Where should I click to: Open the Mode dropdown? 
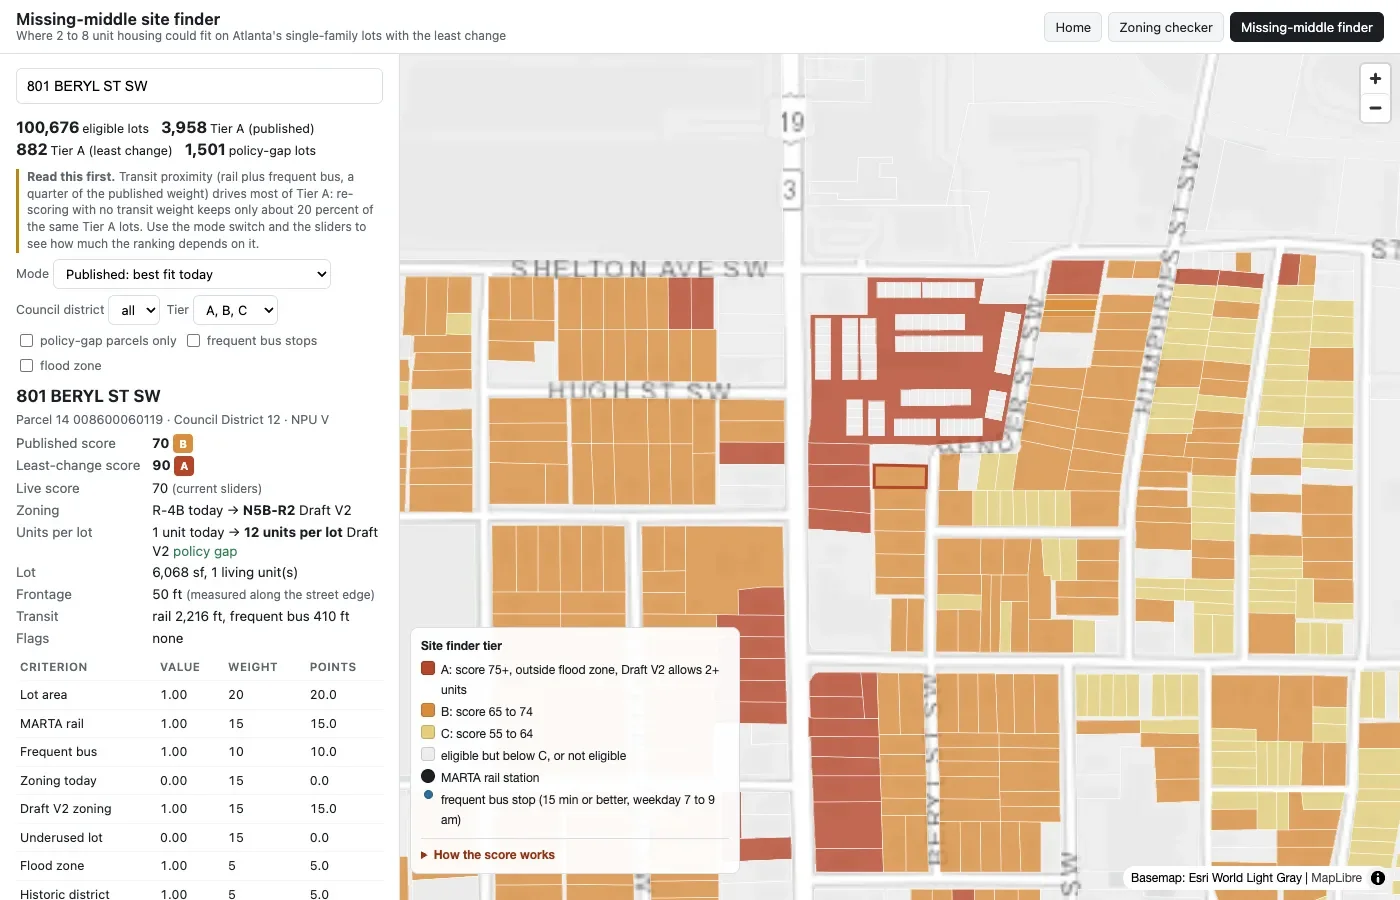tap(192, 274)
